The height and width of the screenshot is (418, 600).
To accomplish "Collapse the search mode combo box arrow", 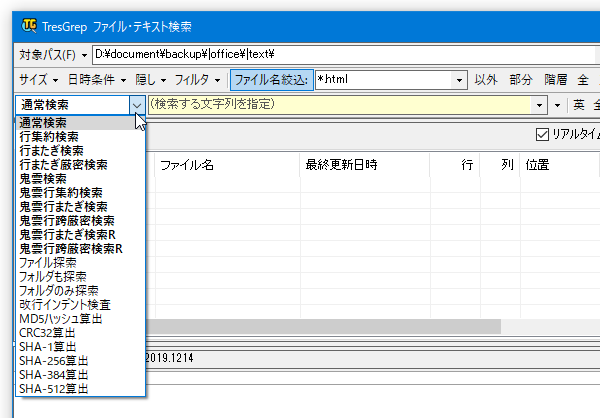I will click(x=137, y=105).
